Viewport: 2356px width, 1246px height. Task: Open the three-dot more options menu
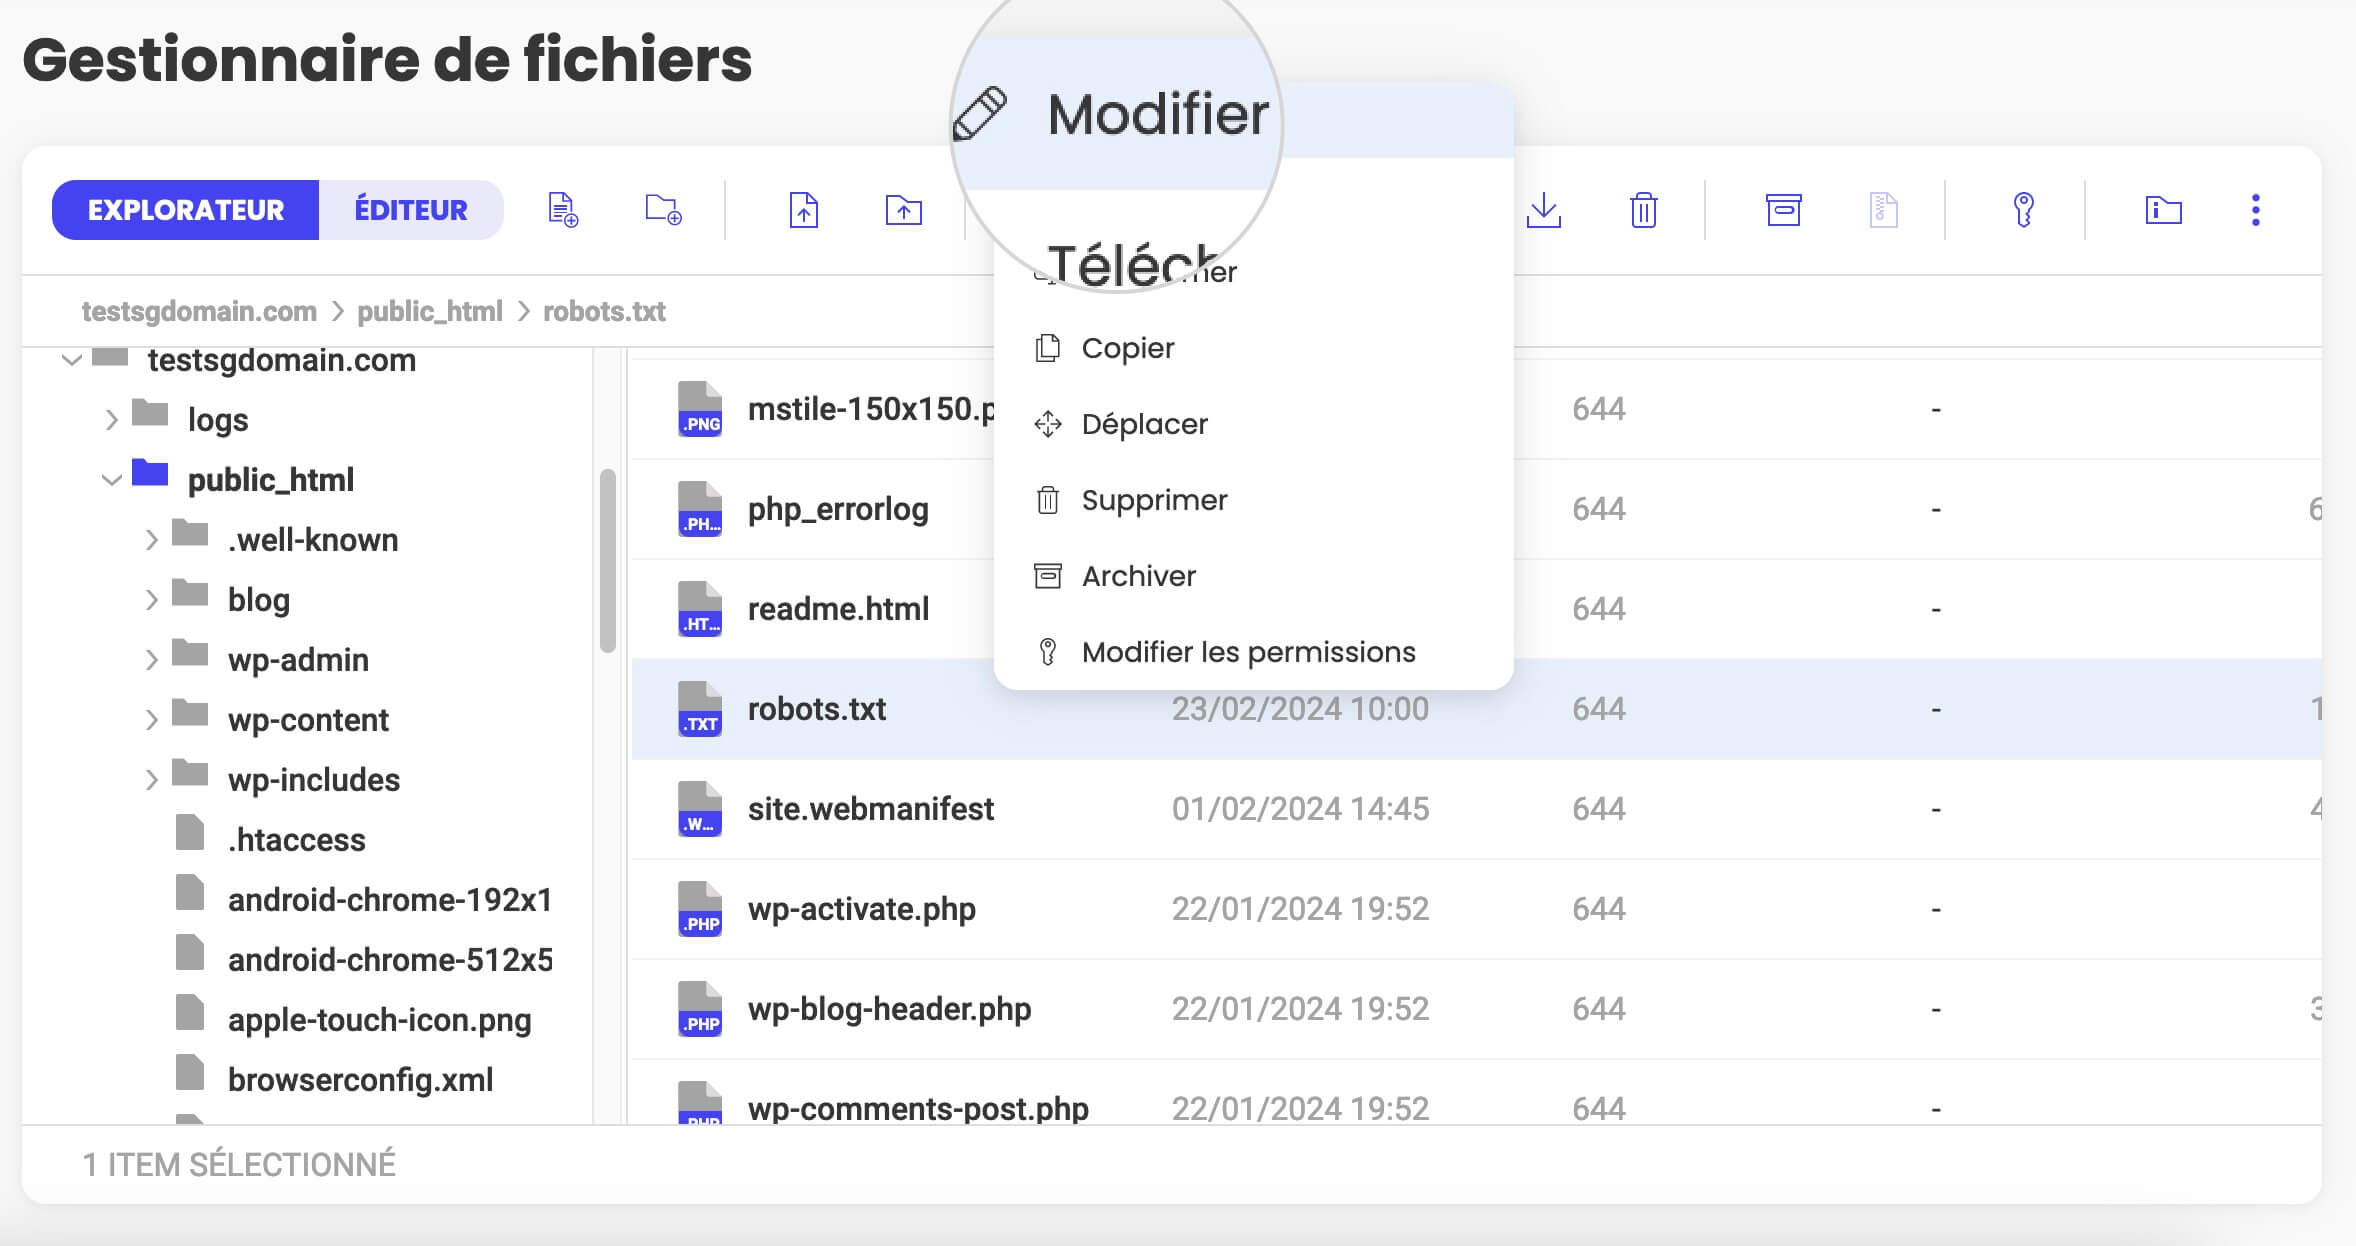coord(2256,210)
